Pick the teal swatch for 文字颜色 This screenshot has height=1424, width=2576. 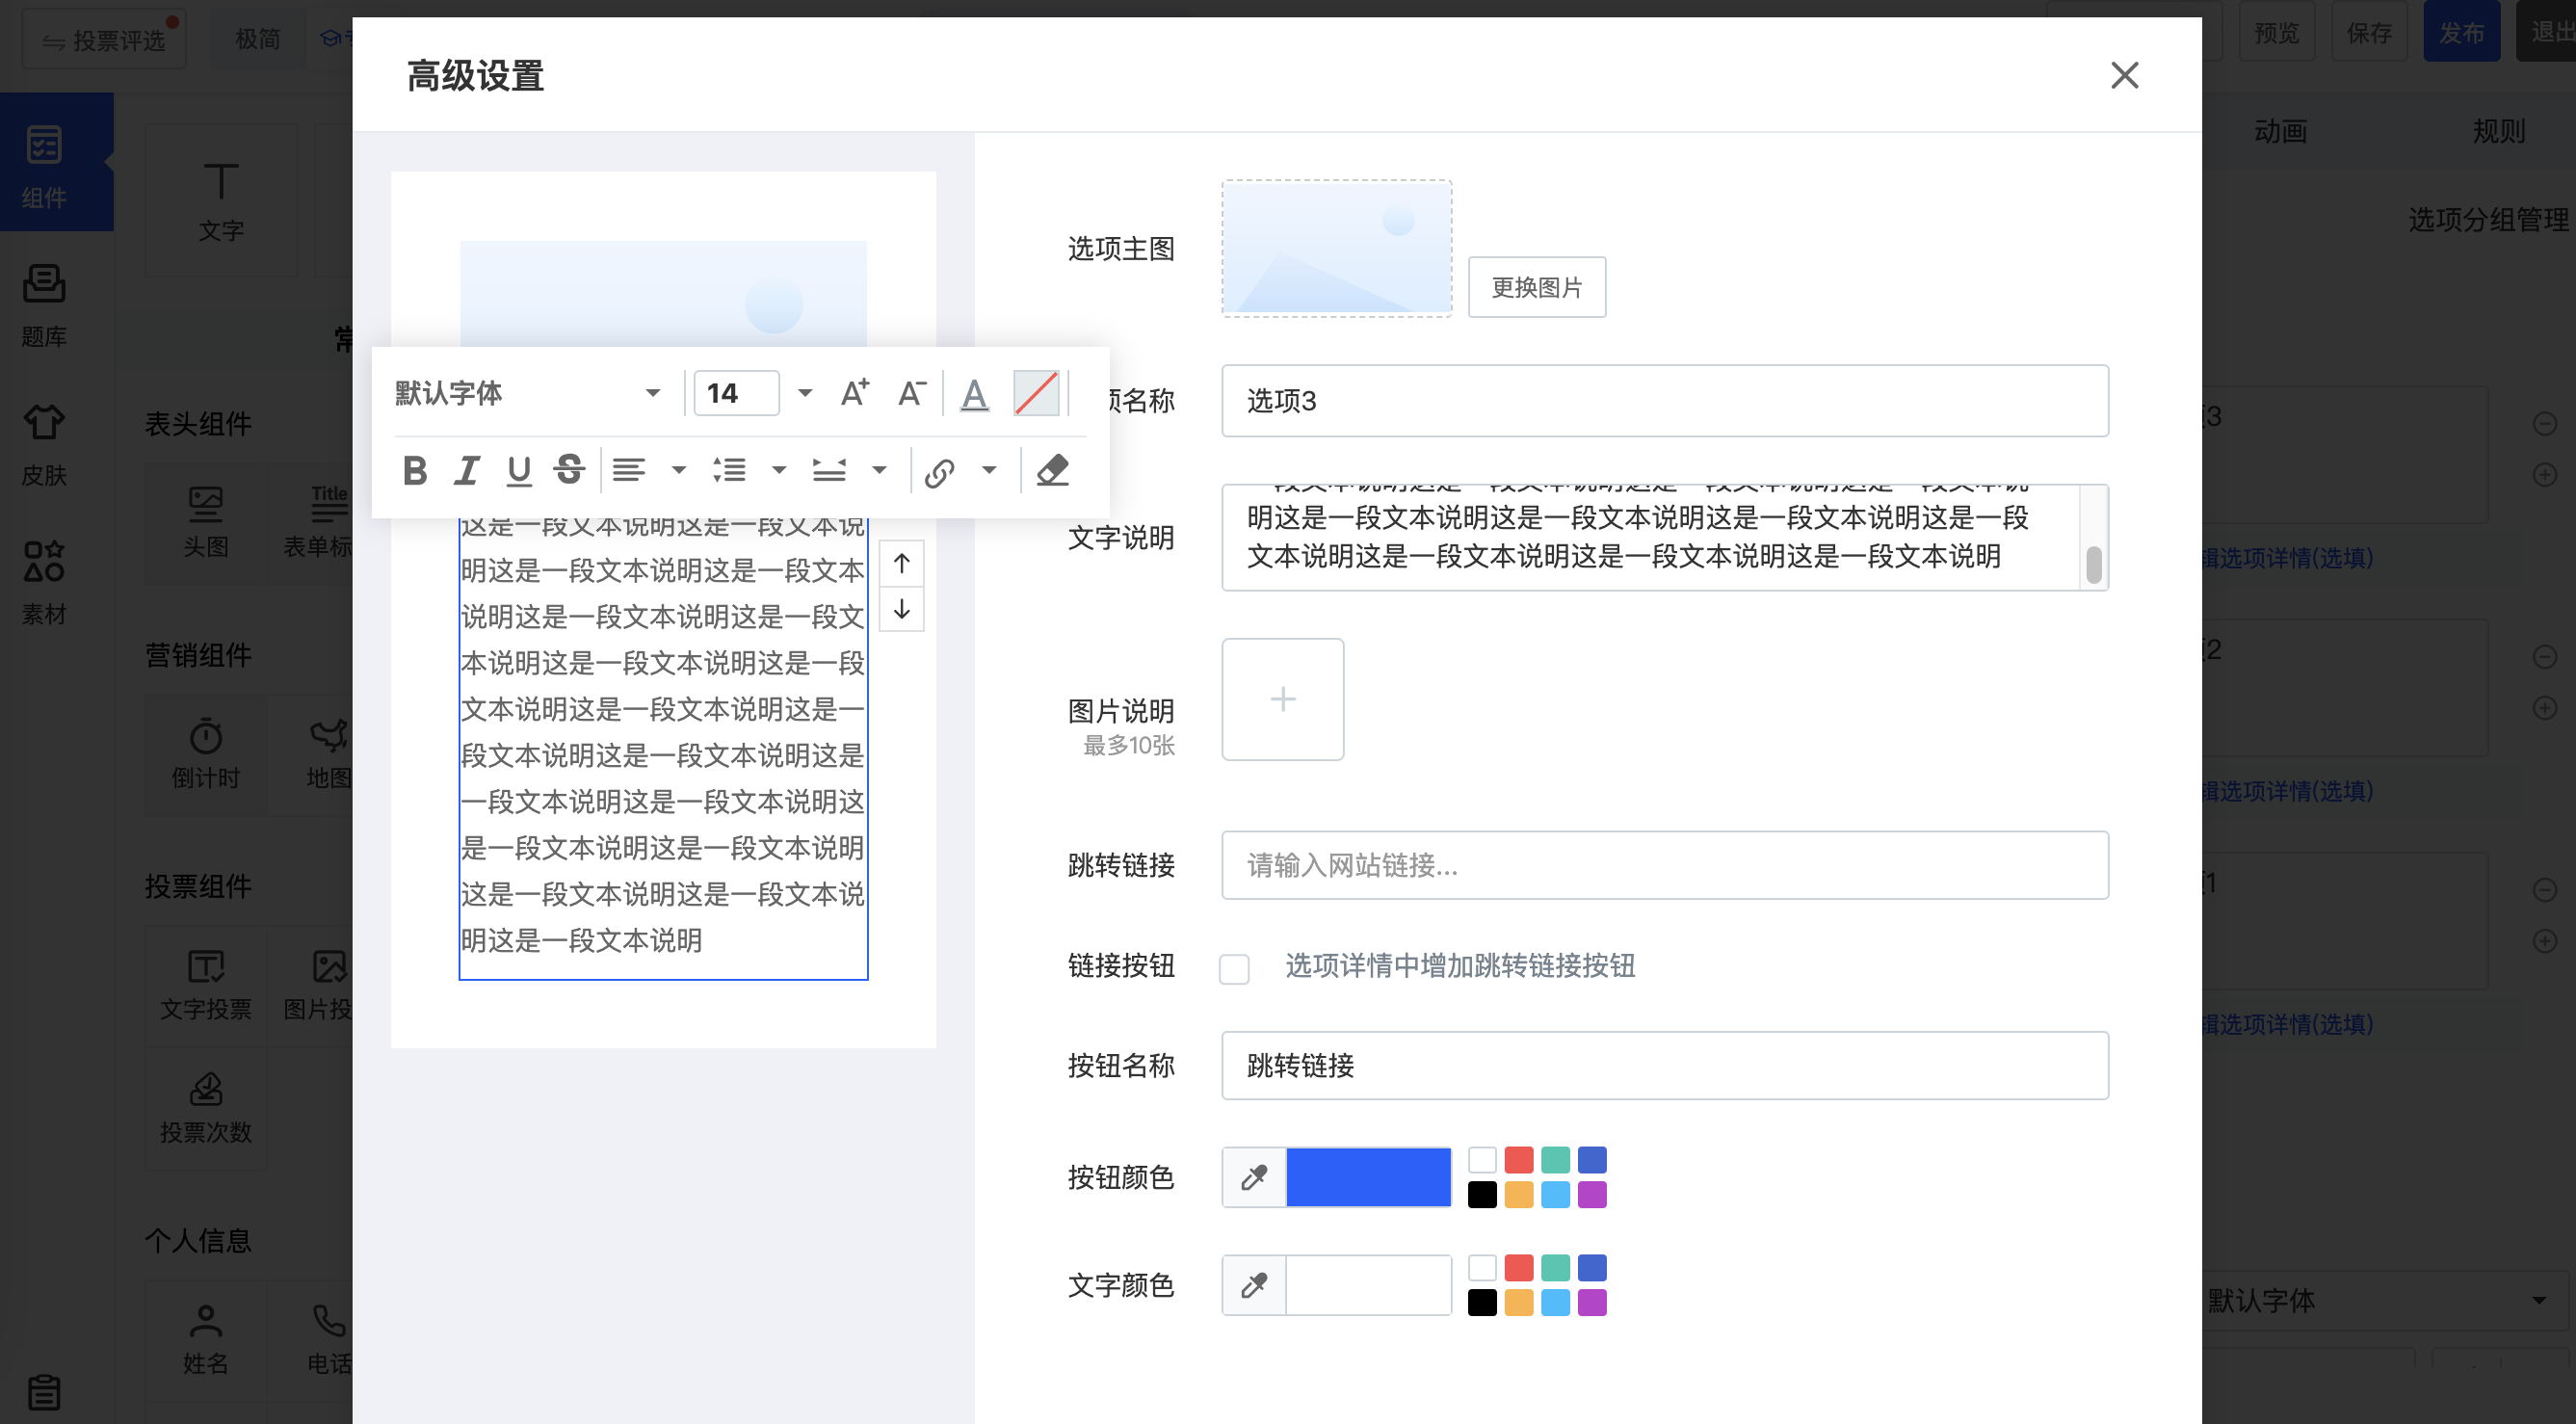tap(1555, 1268)
